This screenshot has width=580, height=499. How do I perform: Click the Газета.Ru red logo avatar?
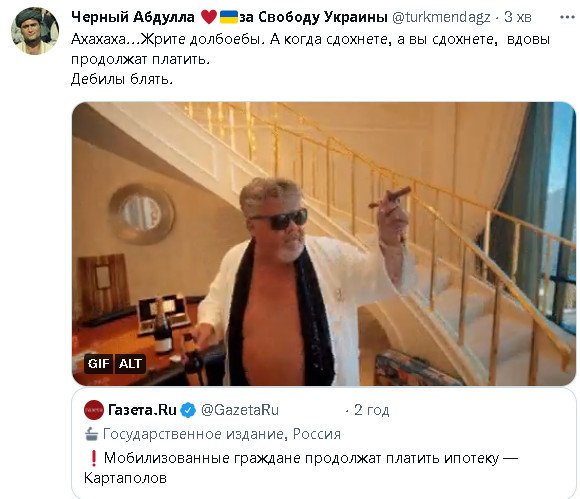coord(94,410)
